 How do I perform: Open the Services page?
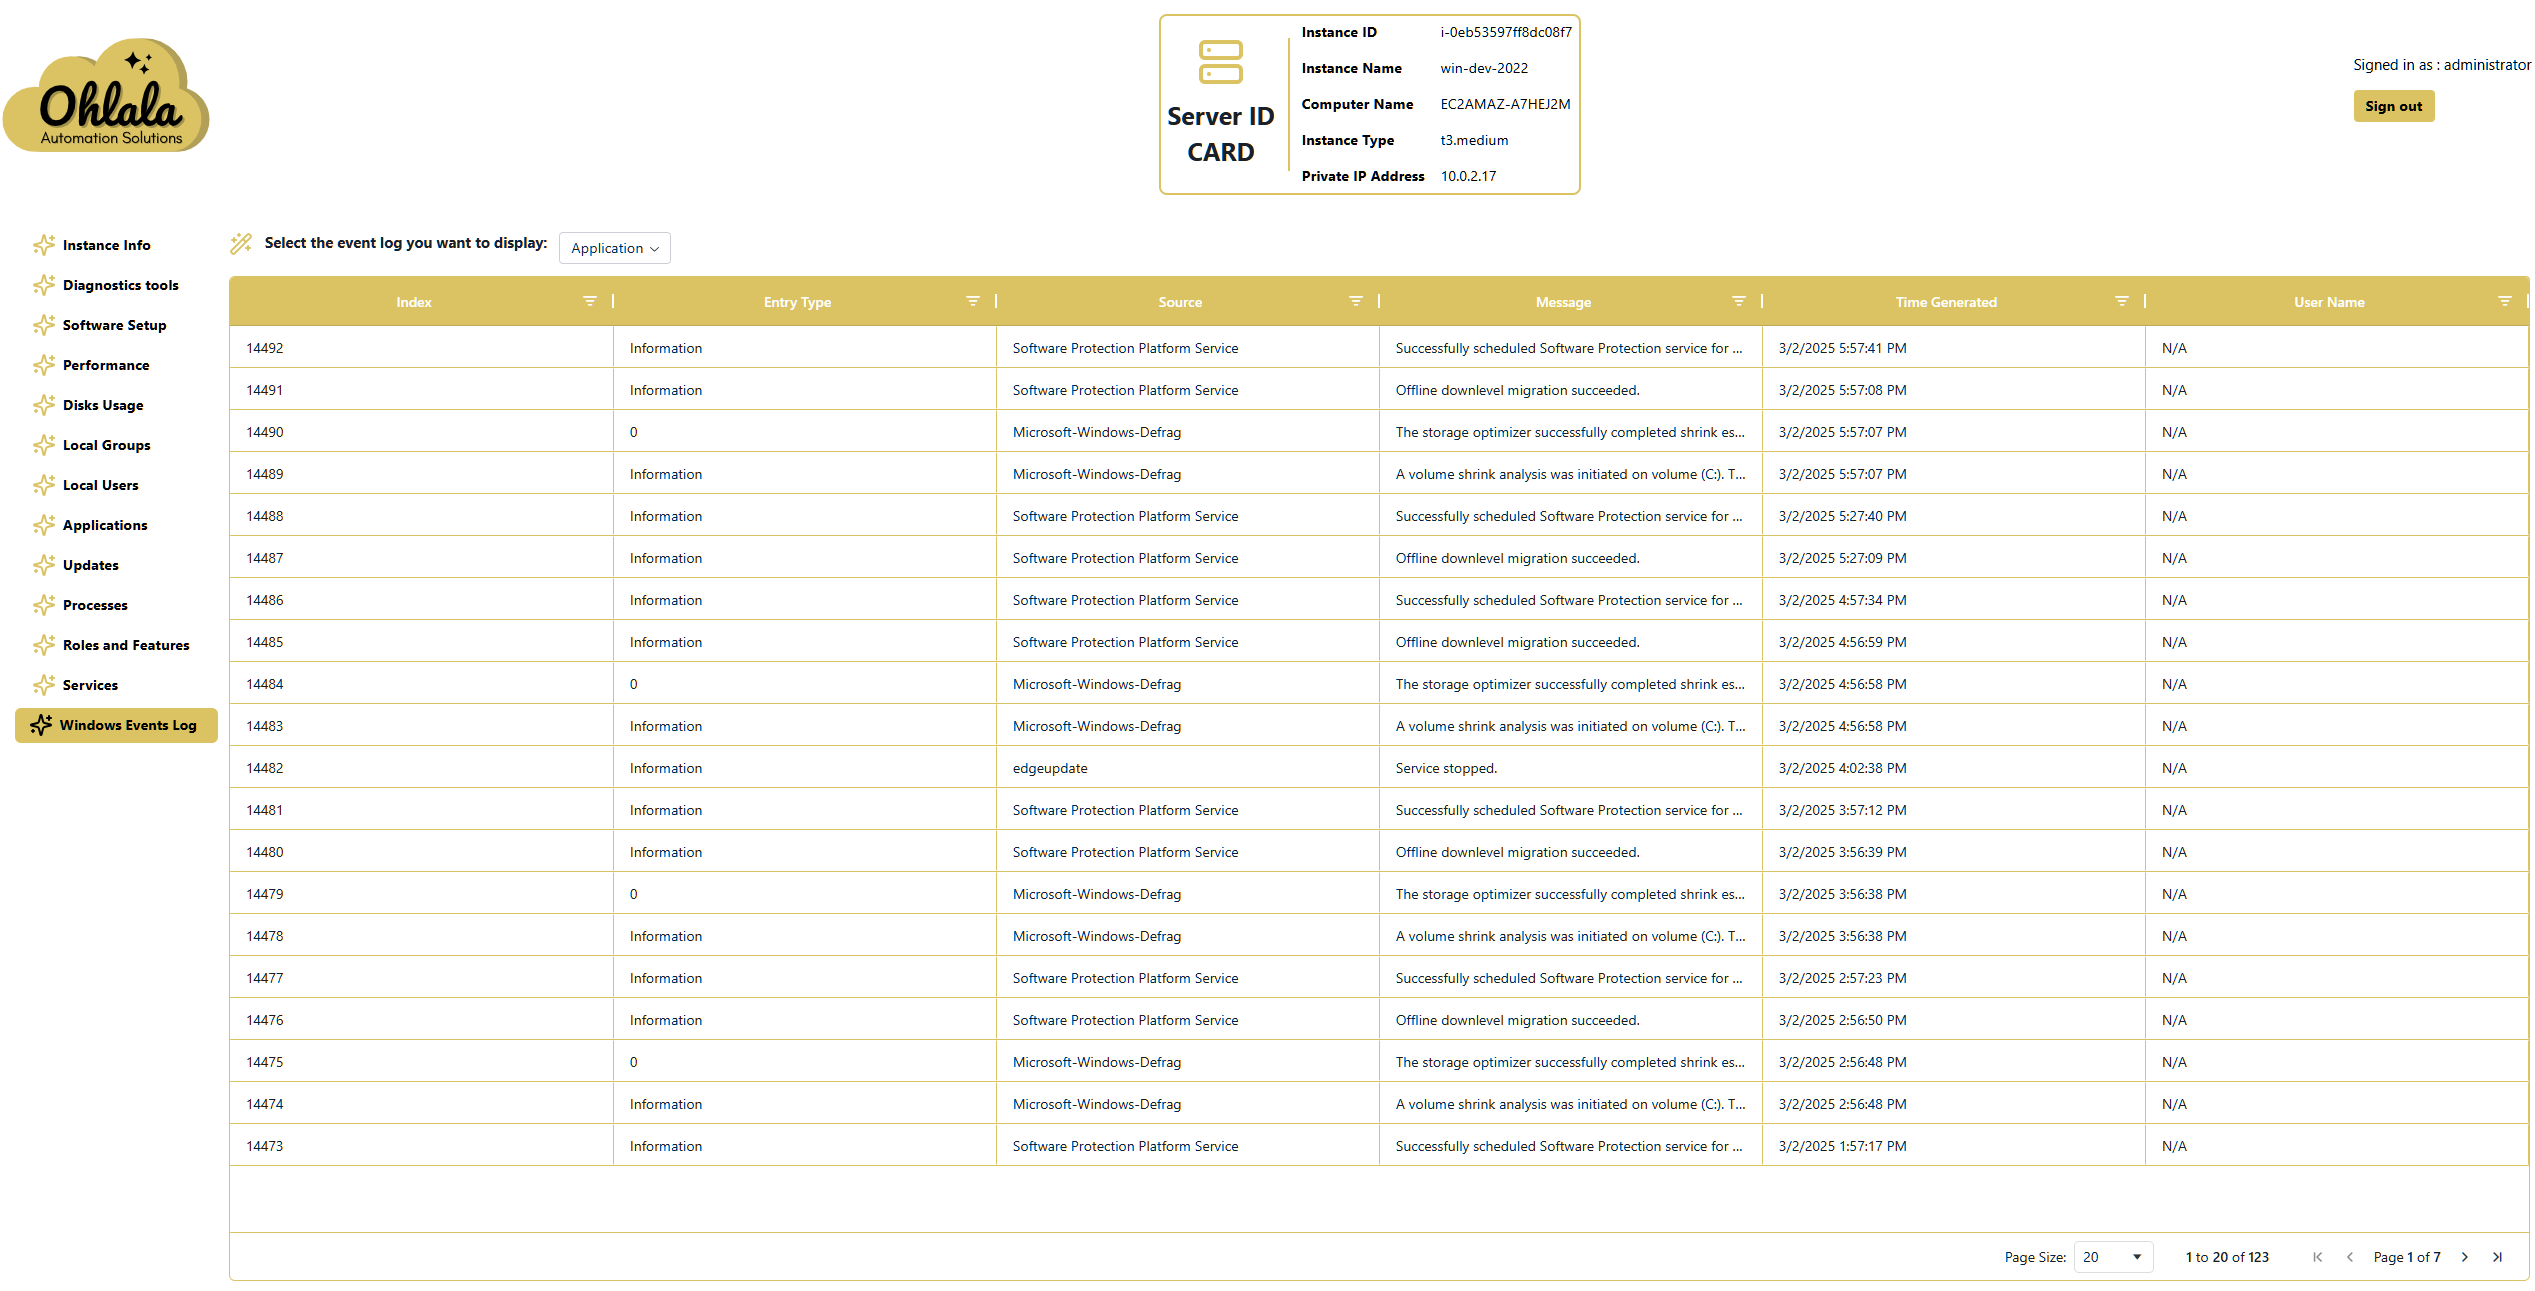pos(90,685)
